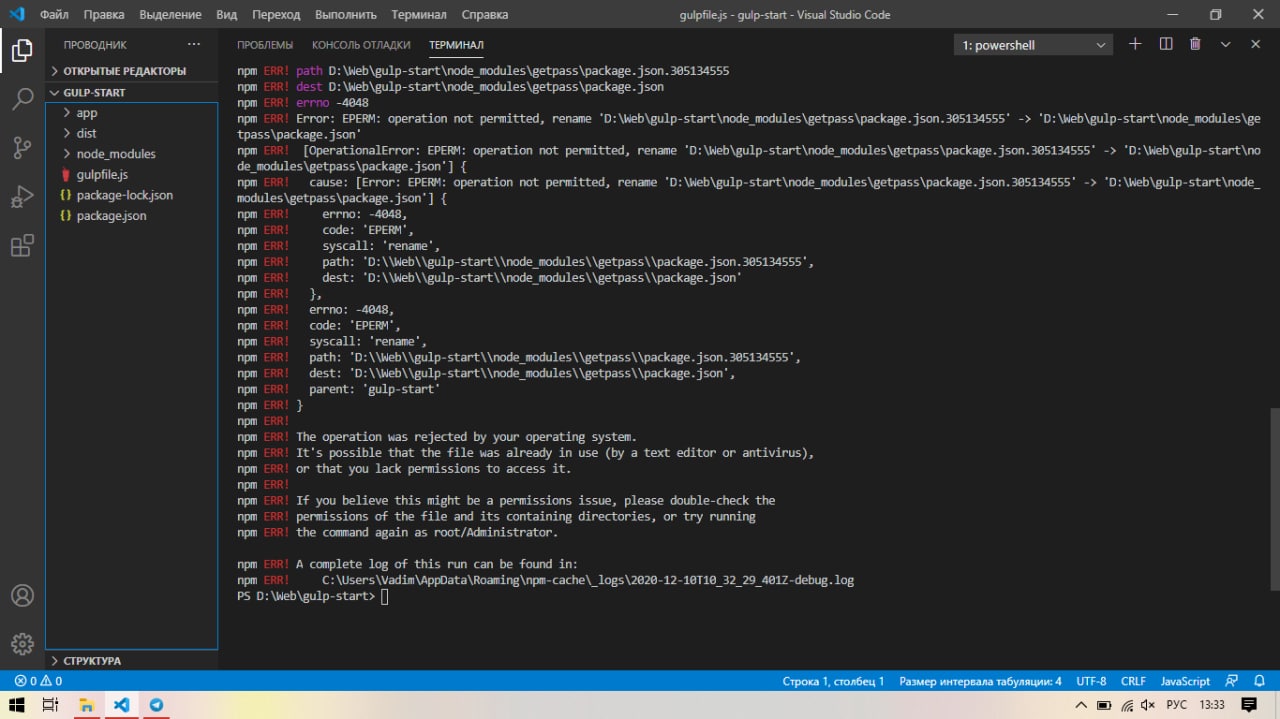Create a new terminal with plus icon
The height and width of the screenshot is (719, 1280).
1135,44
